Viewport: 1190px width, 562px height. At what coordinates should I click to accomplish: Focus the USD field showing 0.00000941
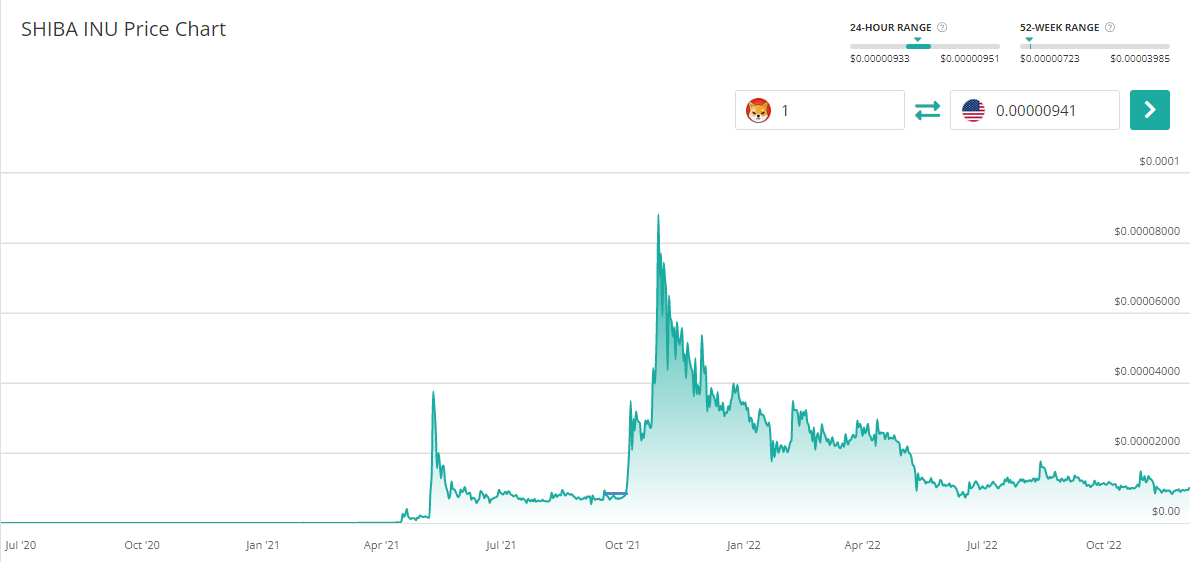point(1050,110)
